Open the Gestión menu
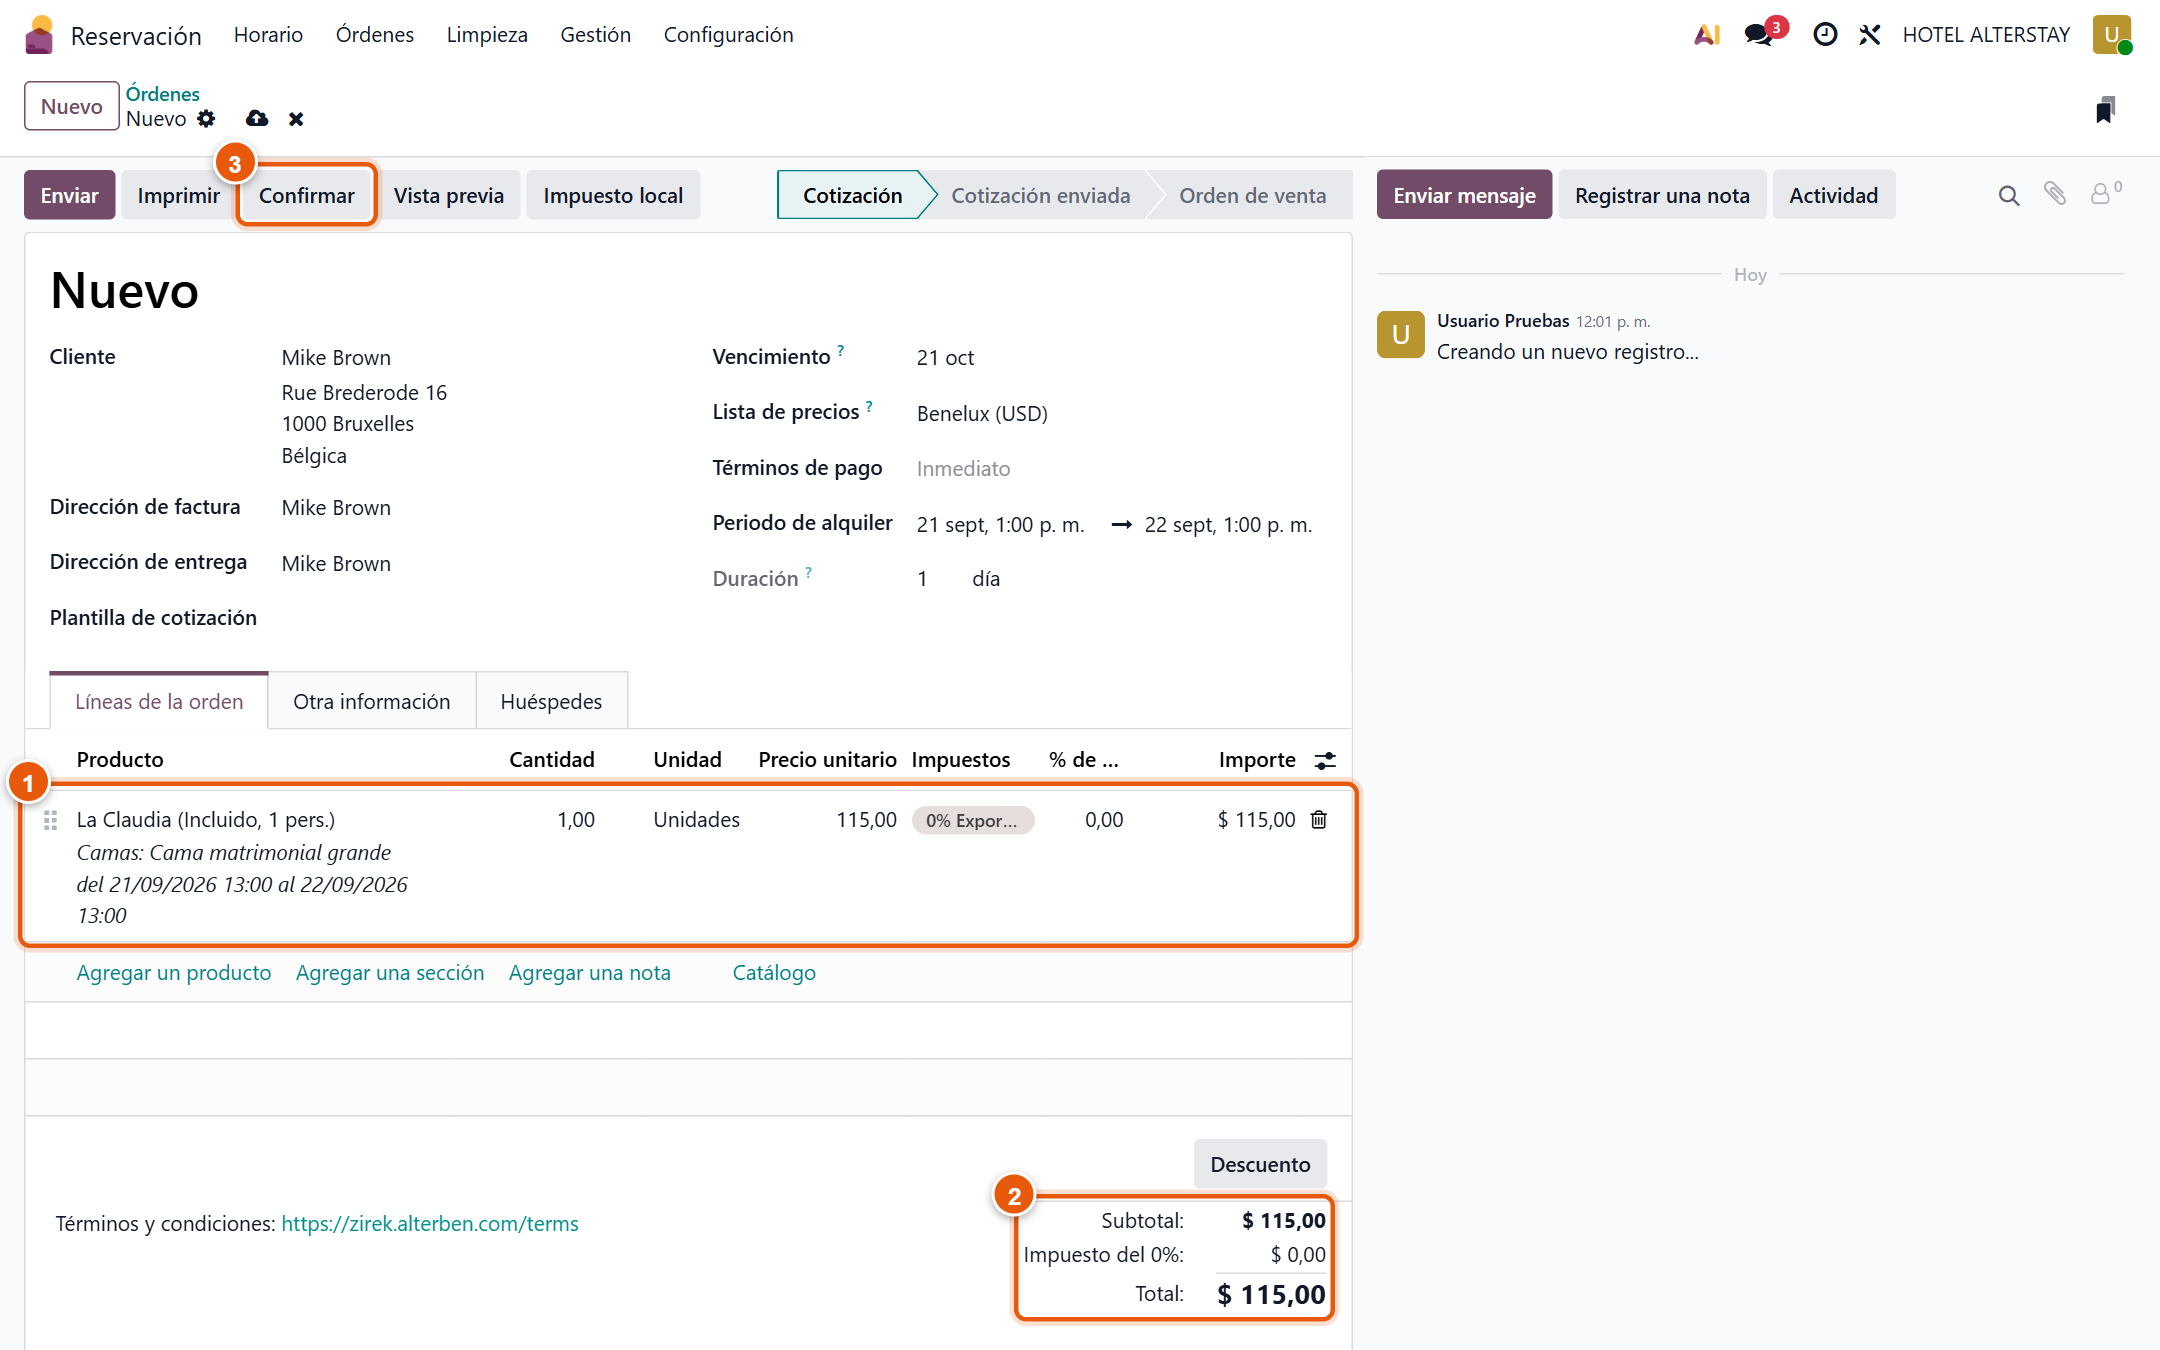The image size is (2160, 1350). [x=596, y=35]
